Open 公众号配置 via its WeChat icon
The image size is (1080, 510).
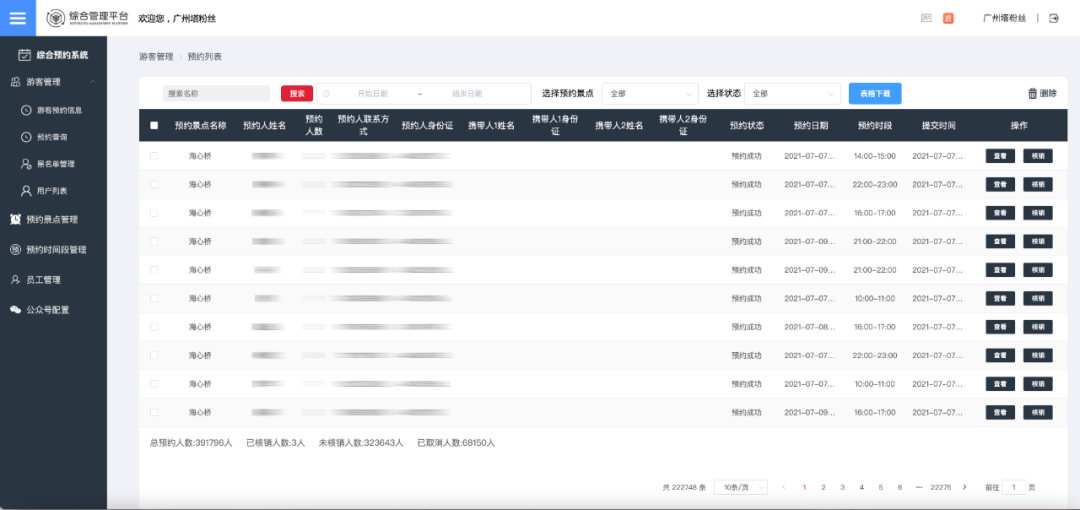(x=15, y=310)
